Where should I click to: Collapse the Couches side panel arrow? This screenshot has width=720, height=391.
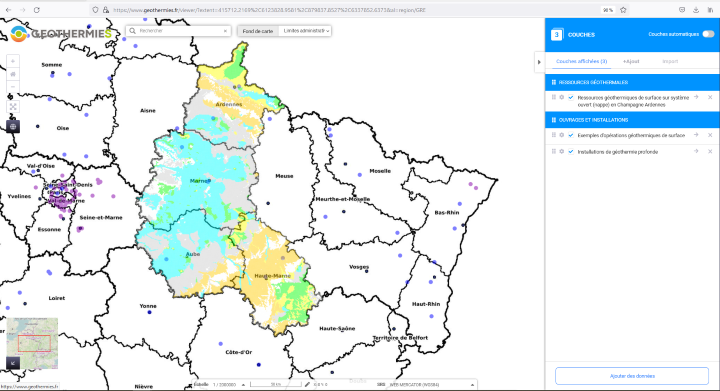point(539,62)
